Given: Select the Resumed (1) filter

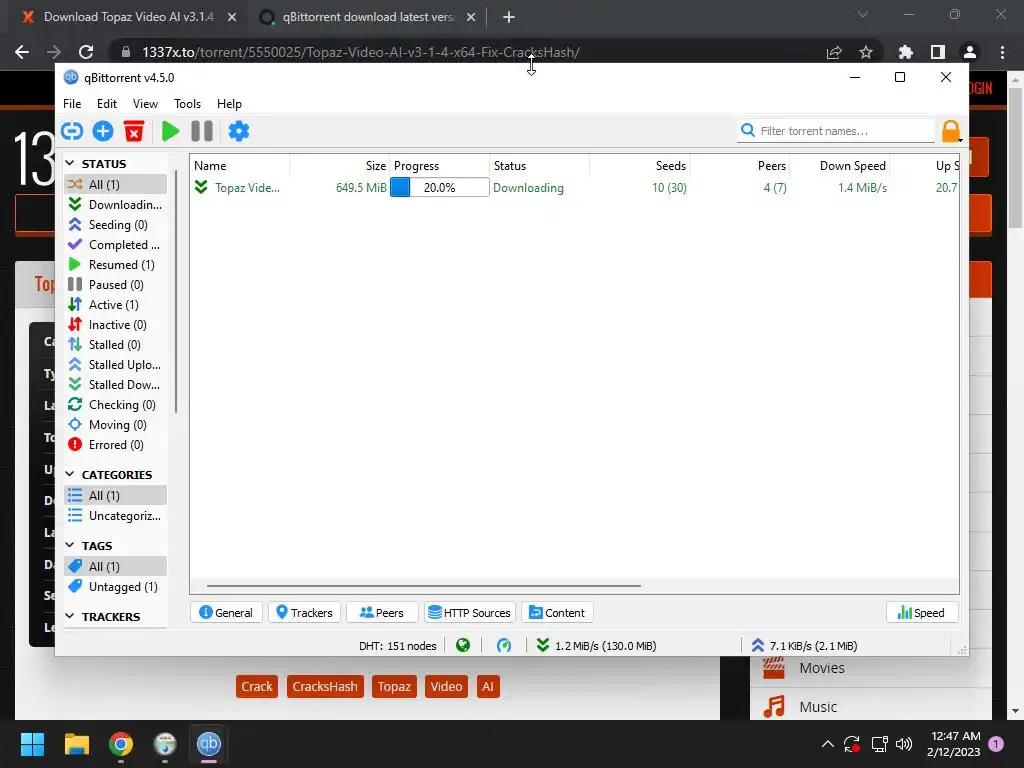Looking at the screenshot, I should coord(116,264).
